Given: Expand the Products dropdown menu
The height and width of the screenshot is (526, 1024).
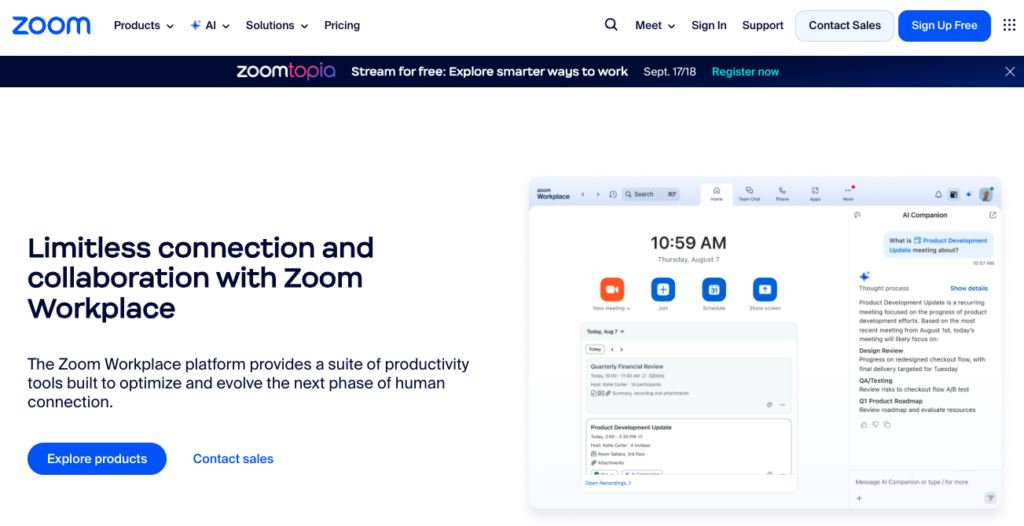Looking at the screenshot, I should click(x=143, y=25).
